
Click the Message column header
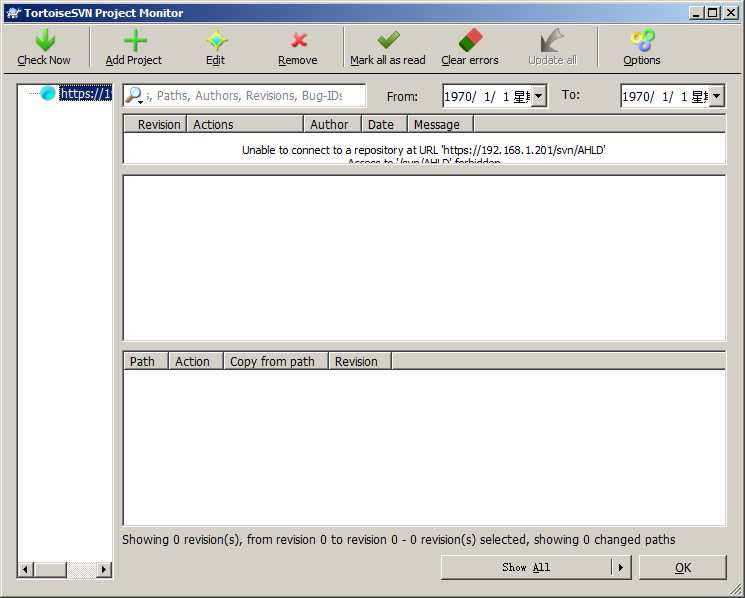[x=440, y=124]
